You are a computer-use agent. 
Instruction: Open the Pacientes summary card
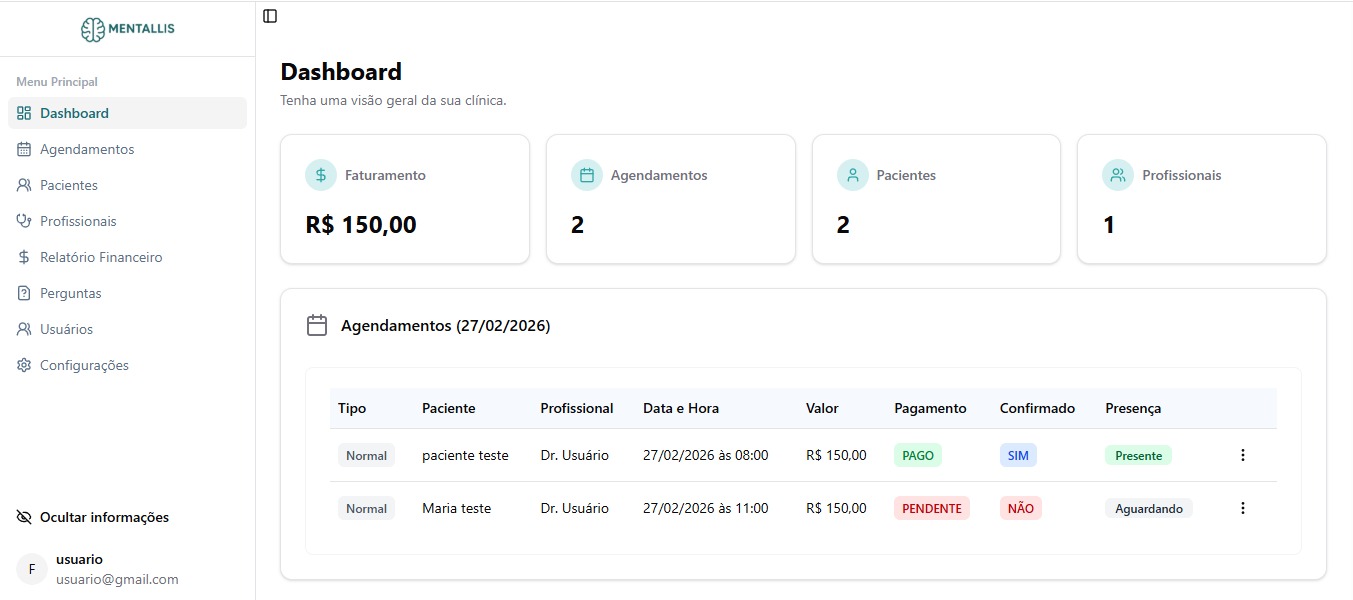(x=935, y=198)
